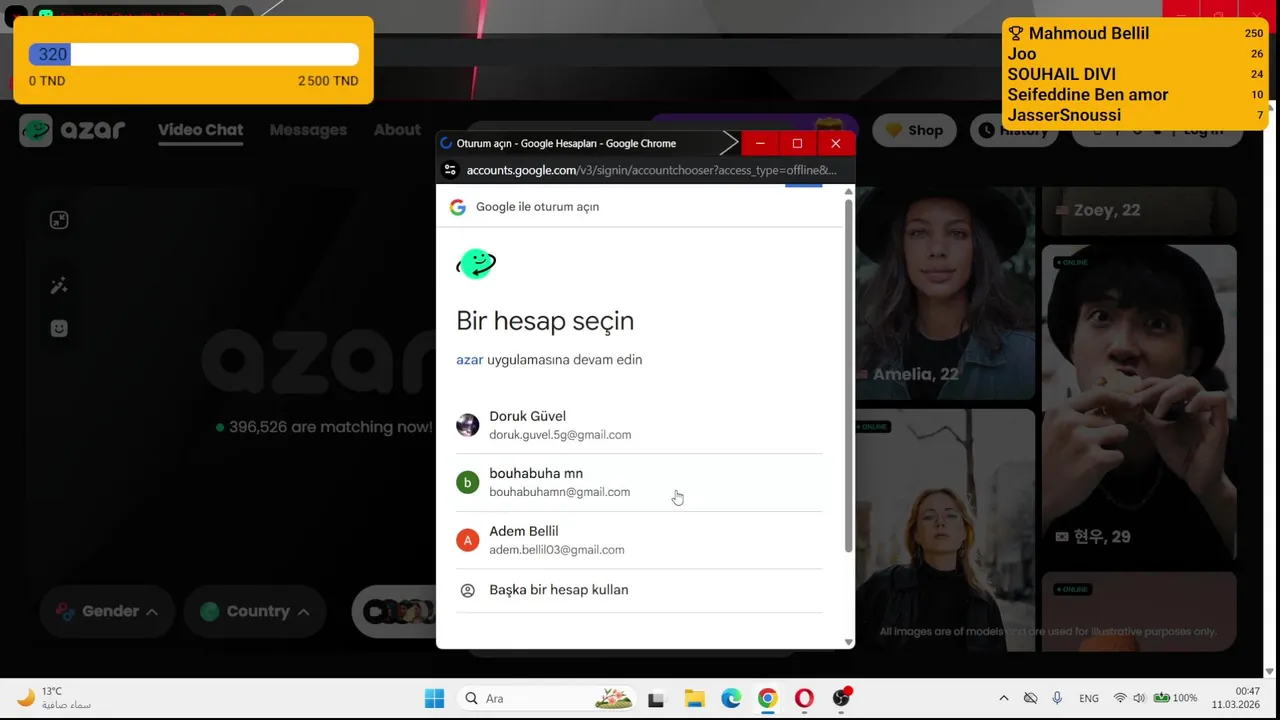Choose the Adem Bellil account
Image resolution: width=1280 pixels, height=720 pixels.
(x=639, y=541)
